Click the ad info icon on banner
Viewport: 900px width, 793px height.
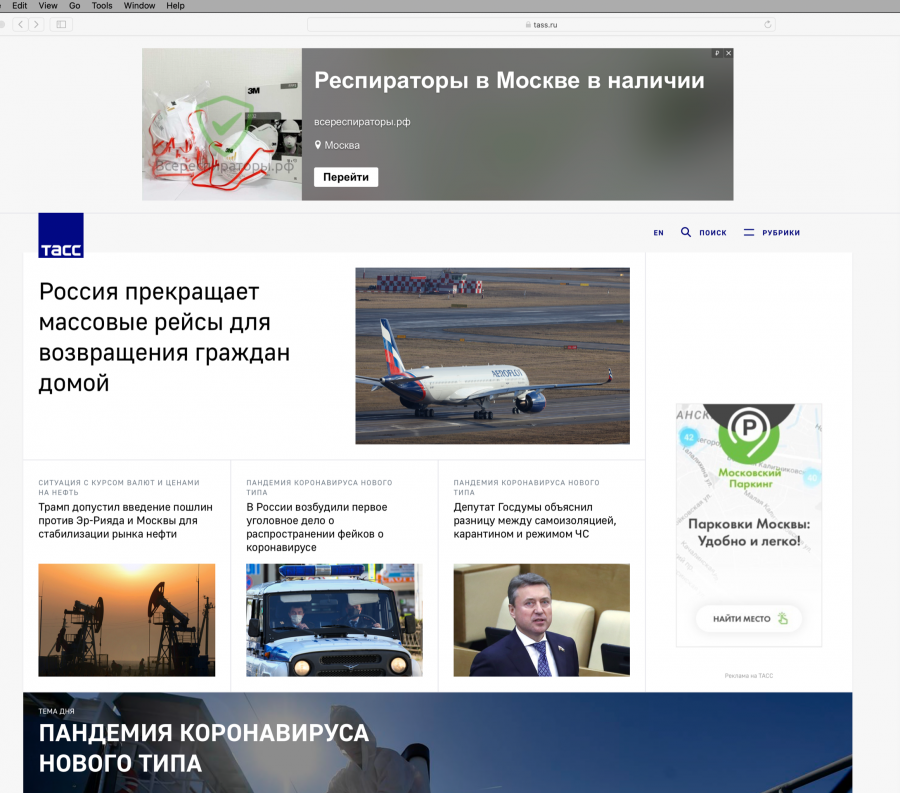(717, 53)
